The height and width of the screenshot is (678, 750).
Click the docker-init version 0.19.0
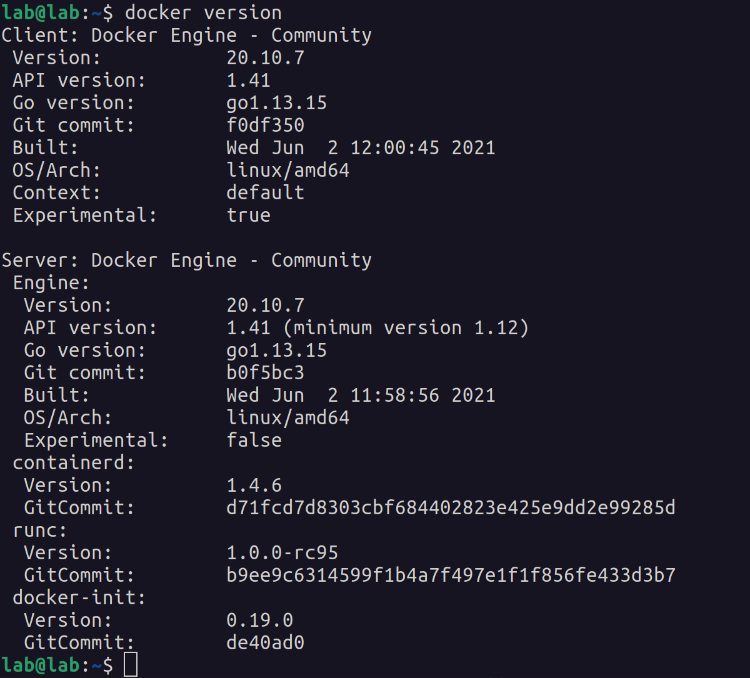coord(259,620)
